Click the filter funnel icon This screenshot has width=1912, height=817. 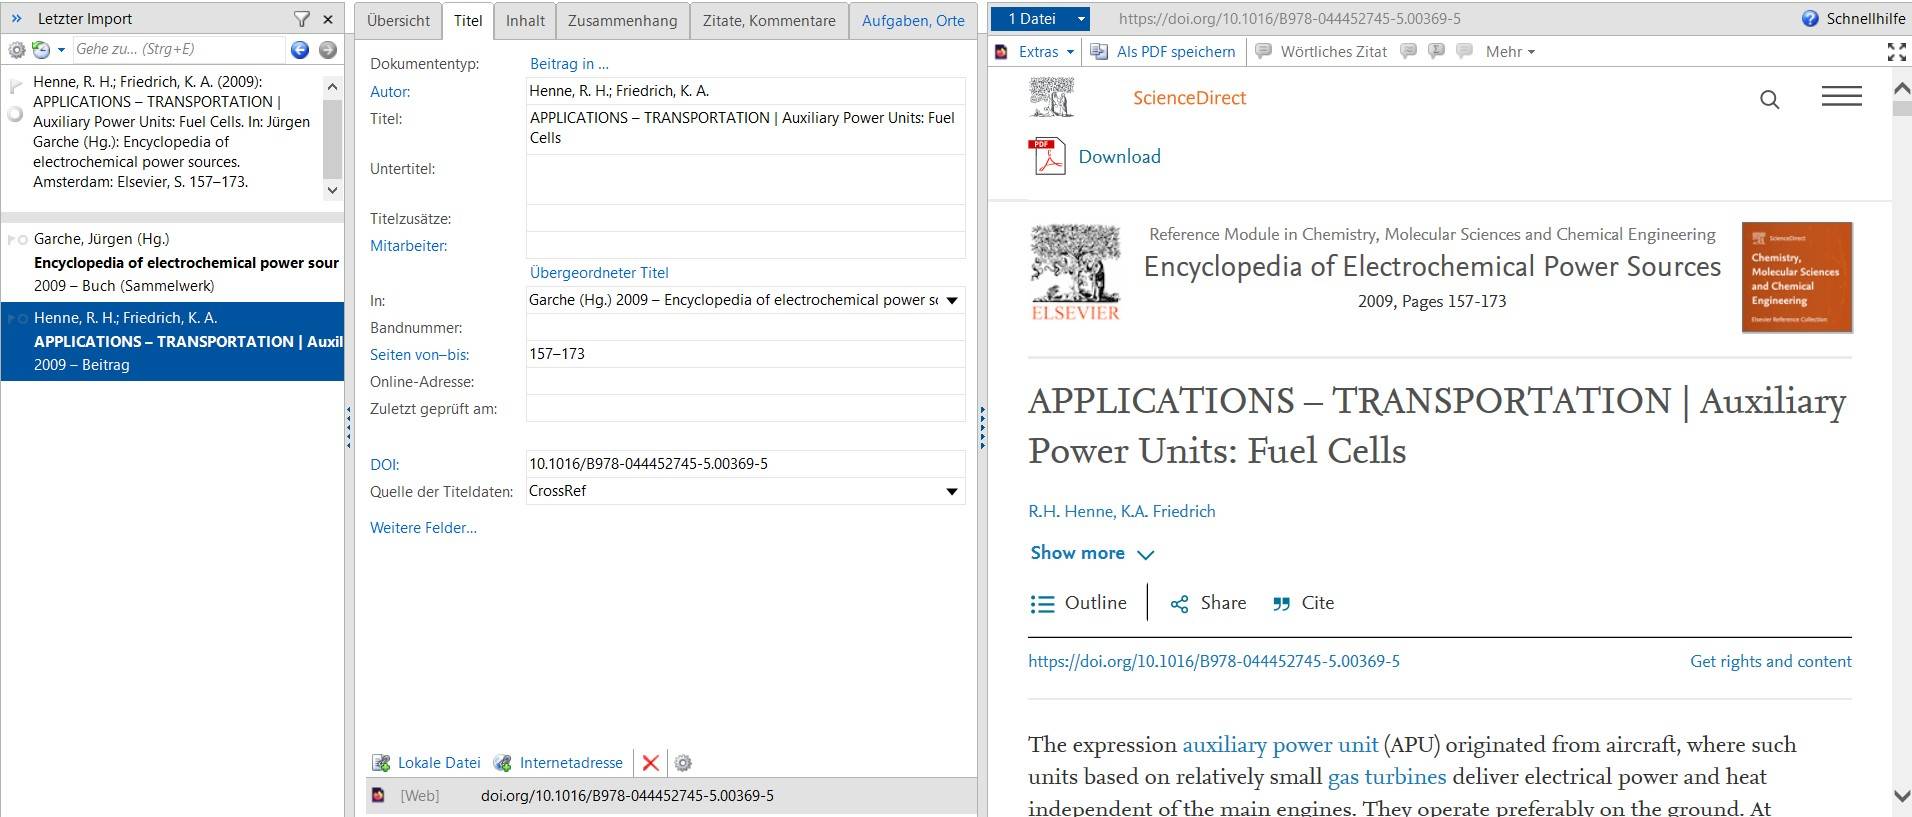301,19
